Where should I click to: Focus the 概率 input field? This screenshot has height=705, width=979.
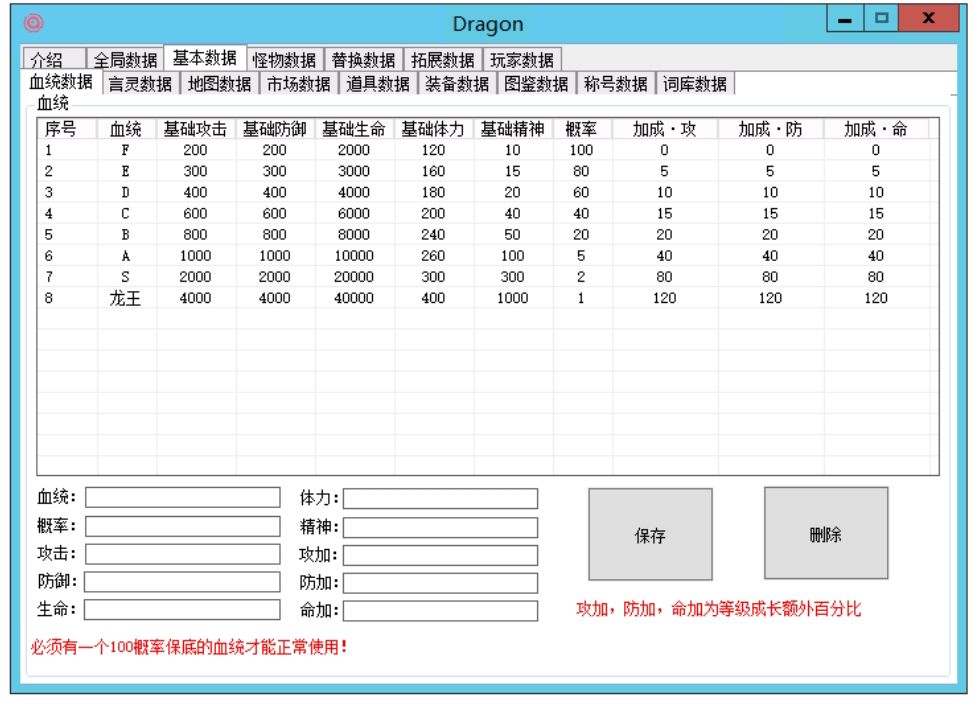pos(182,526)
